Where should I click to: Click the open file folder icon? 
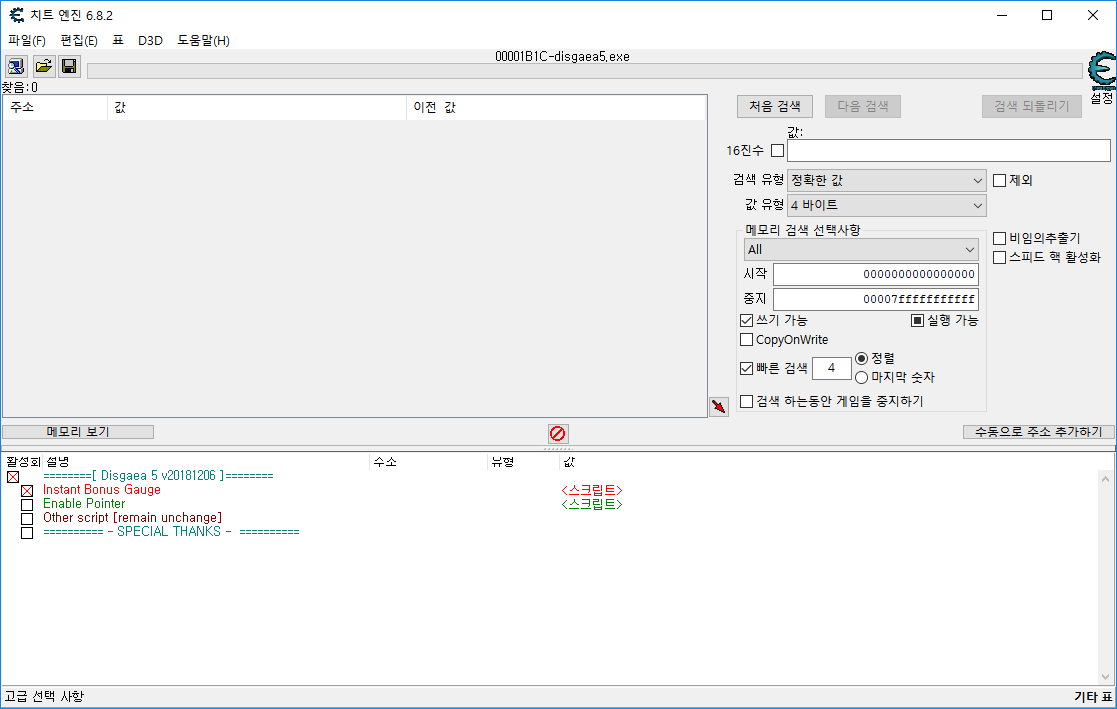(43, 67)
